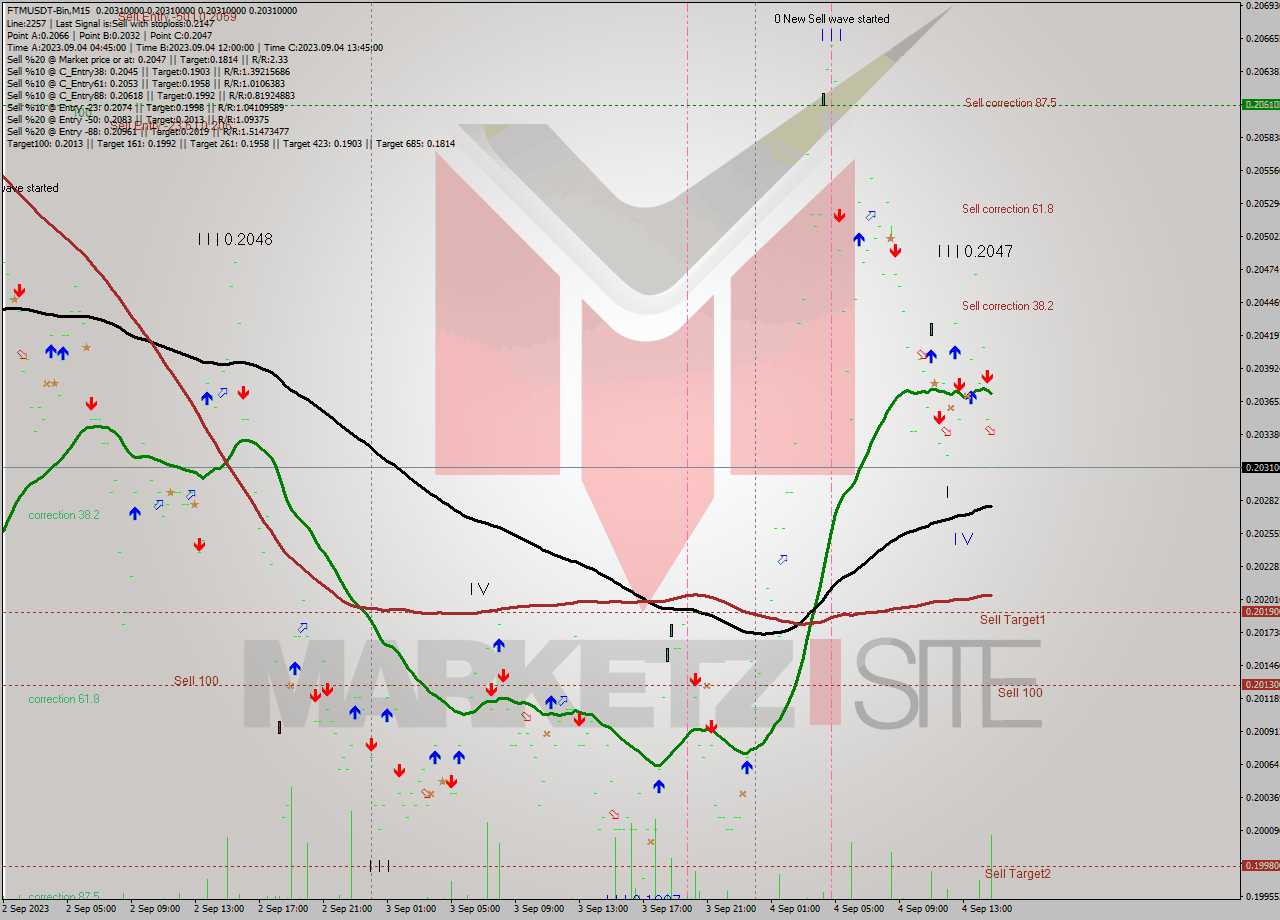1280x920 pixels.
Task: Click the black 'I V' wave label
Action: coord(479,590)
